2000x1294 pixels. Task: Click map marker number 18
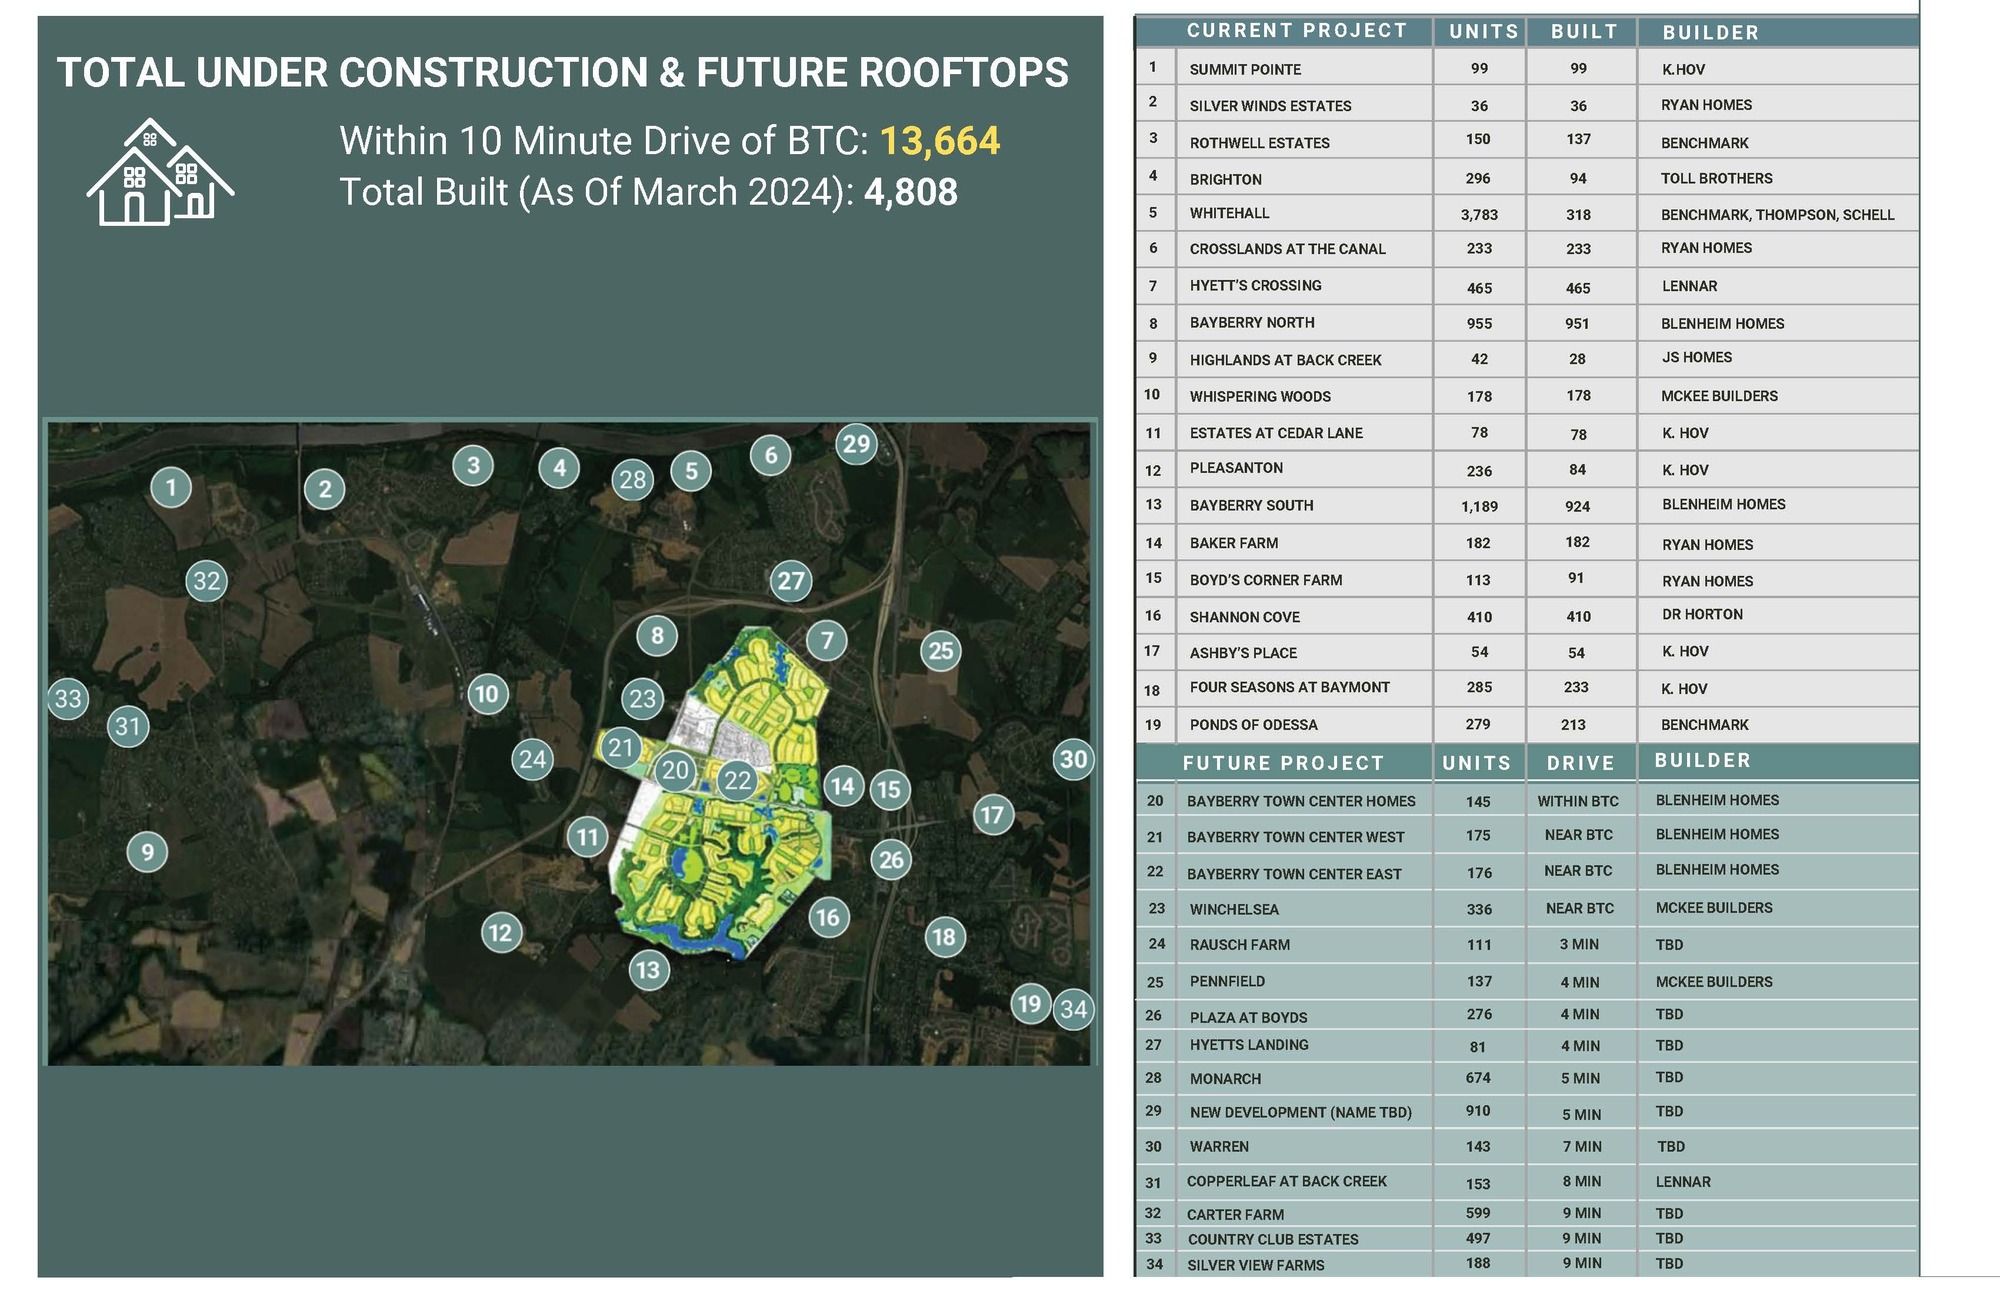coord(944,937)
